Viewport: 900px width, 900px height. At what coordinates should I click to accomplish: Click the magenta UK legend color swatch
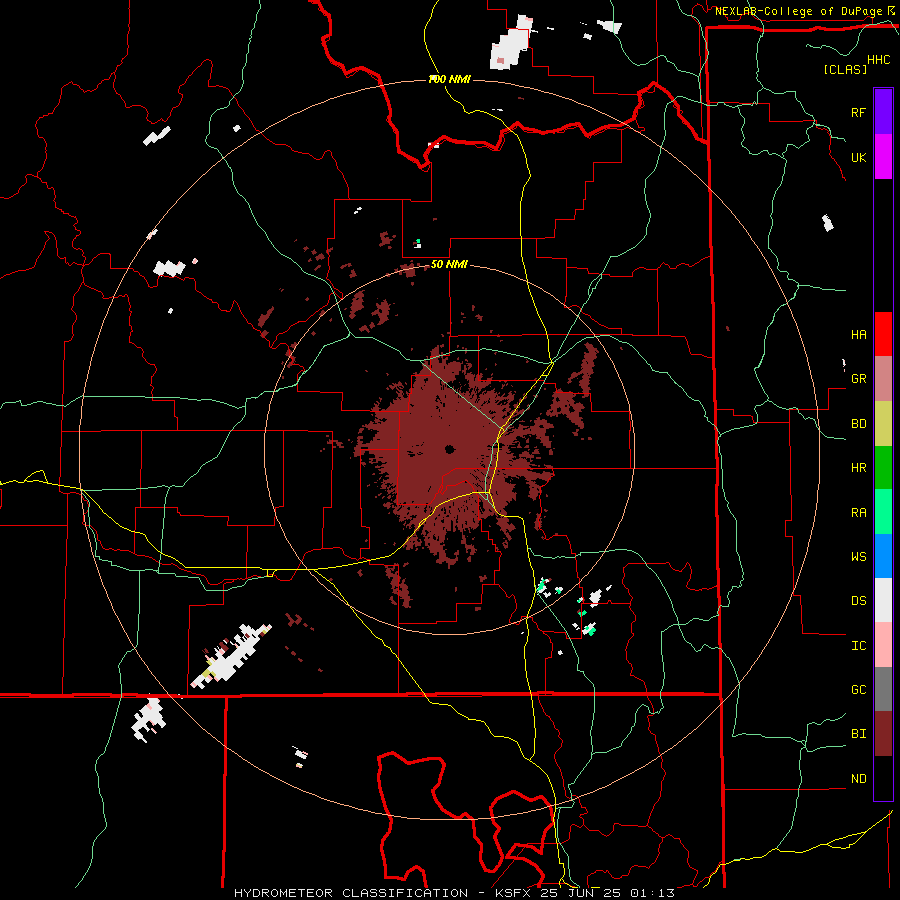coord(883,157)
